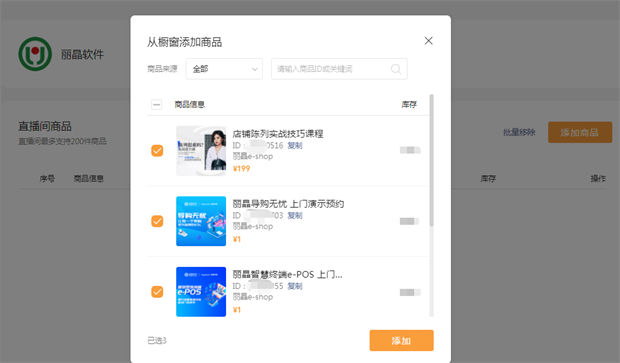
Task: Click 批量移除 in the background page
Action: [519, 132]
